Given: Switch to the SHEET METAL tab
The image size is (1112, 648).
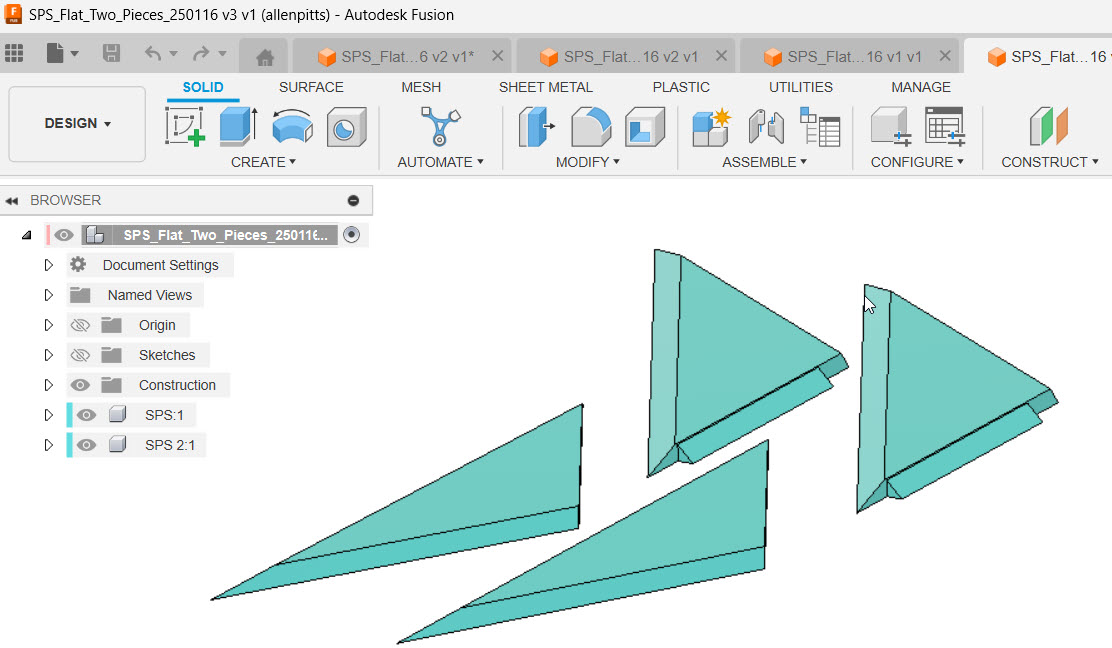Looking at the screenshot, I should [546, 87].
